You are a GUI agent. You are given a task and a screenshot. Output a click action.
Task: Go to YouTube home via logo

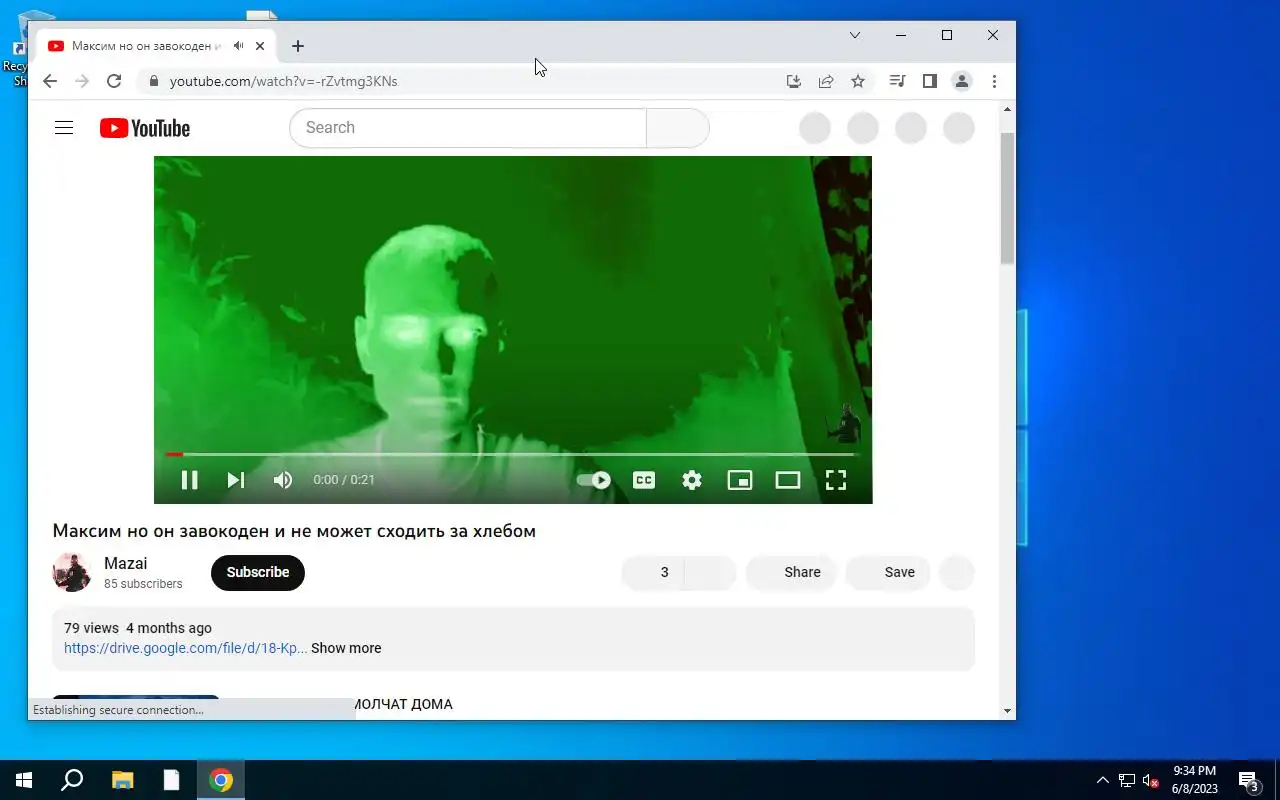point(145,128)
